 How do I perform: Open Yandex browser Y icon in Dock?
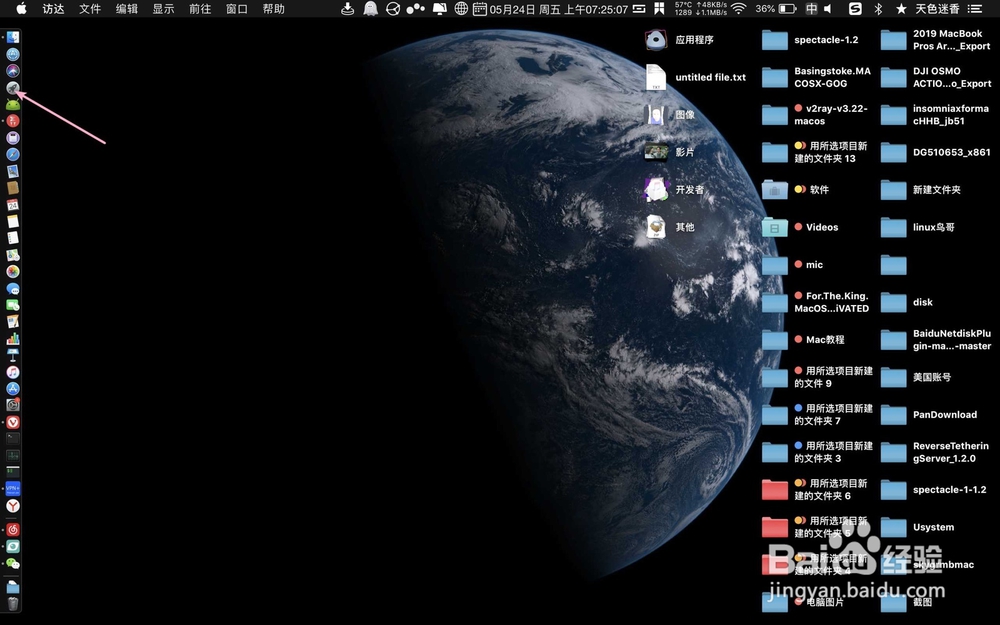pos(13,506)
